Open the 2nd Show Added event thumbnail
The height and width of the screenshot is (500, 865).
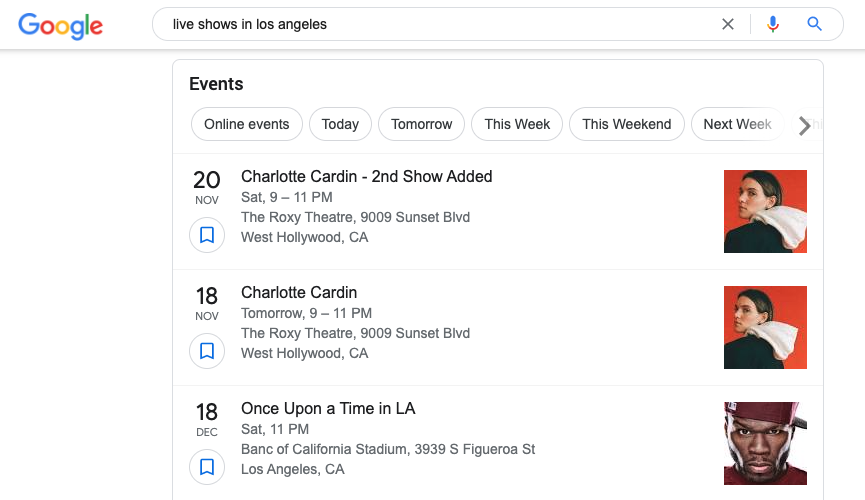tap(765, 211)
